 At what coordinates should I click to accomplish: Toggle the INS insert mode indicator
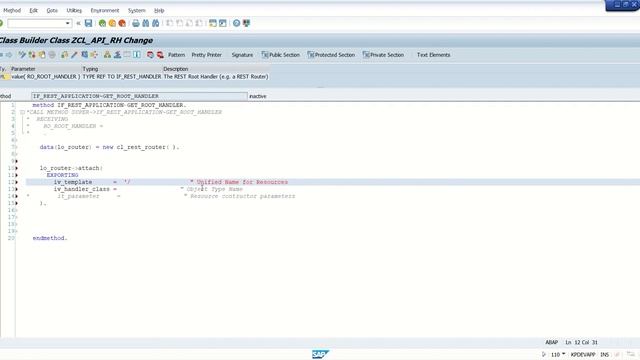(x=604, y=354)
